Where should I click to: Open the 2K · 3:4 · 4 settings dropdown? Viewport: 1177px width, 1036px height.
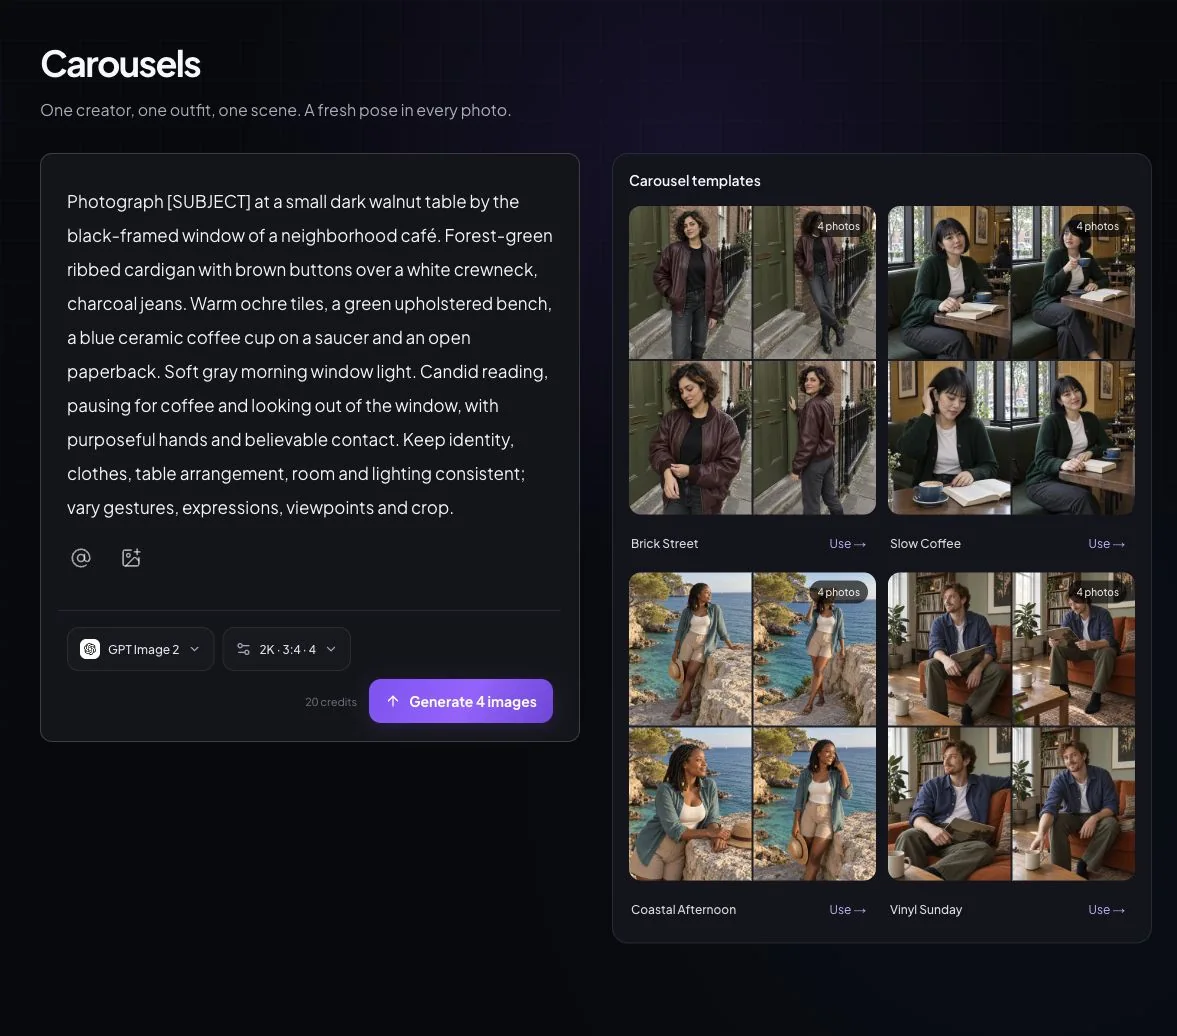tap(287, 649)
